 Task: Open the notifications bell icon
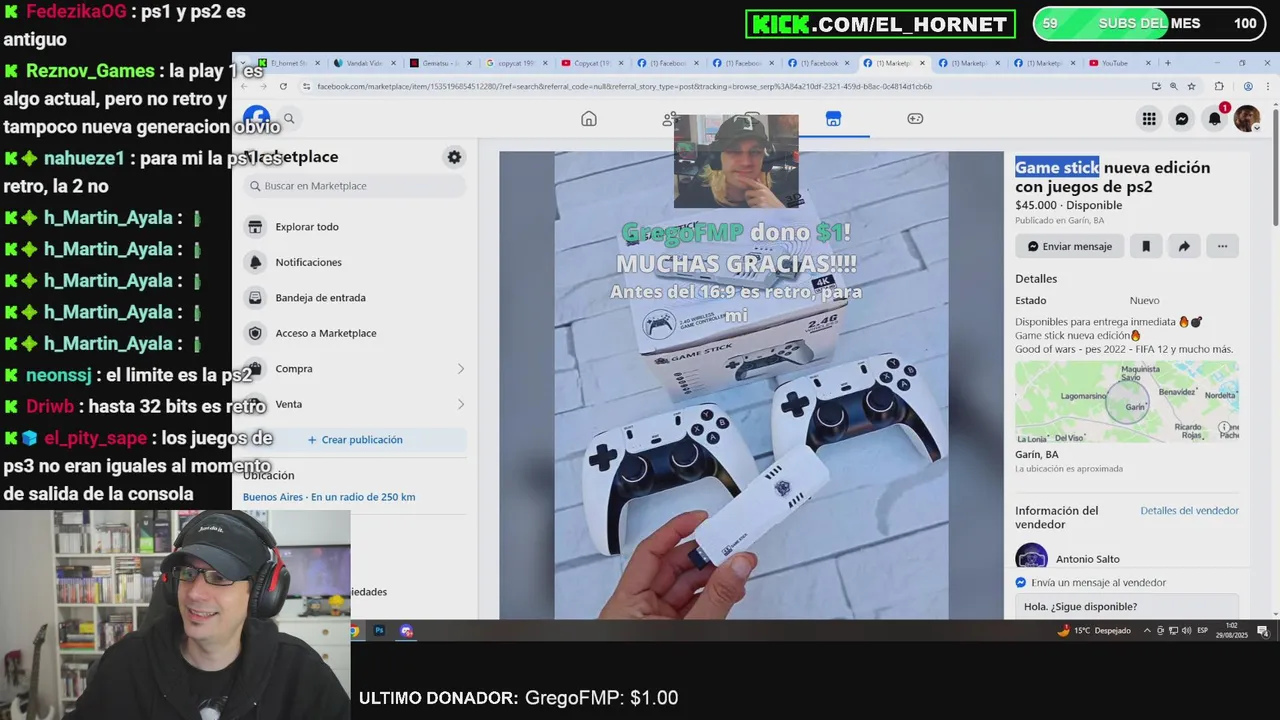(1215, 119)
